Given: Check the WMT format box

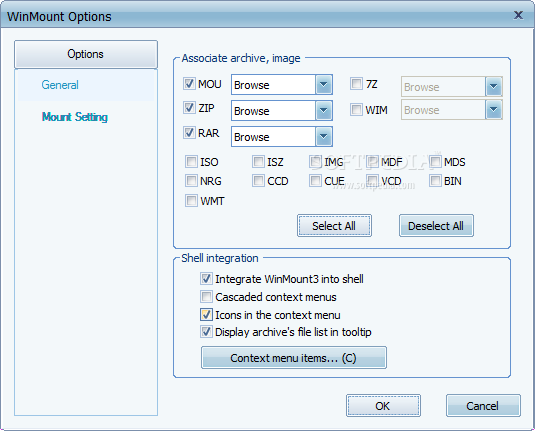Looking at the screenshot, I should tap(191, 201).
